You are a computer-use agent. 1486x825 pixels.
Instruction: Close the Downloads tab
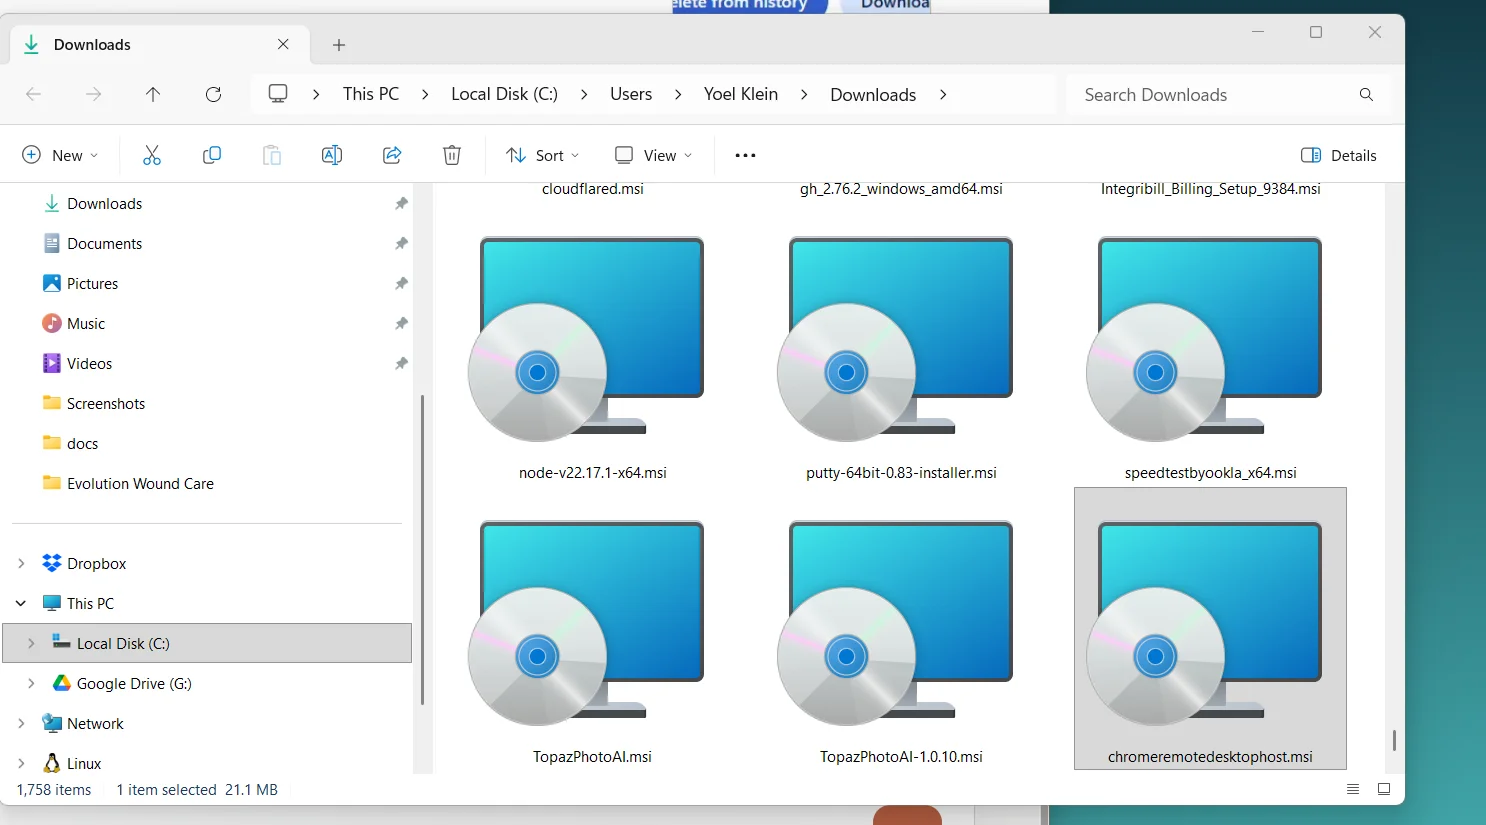click(x=283, y=44)
